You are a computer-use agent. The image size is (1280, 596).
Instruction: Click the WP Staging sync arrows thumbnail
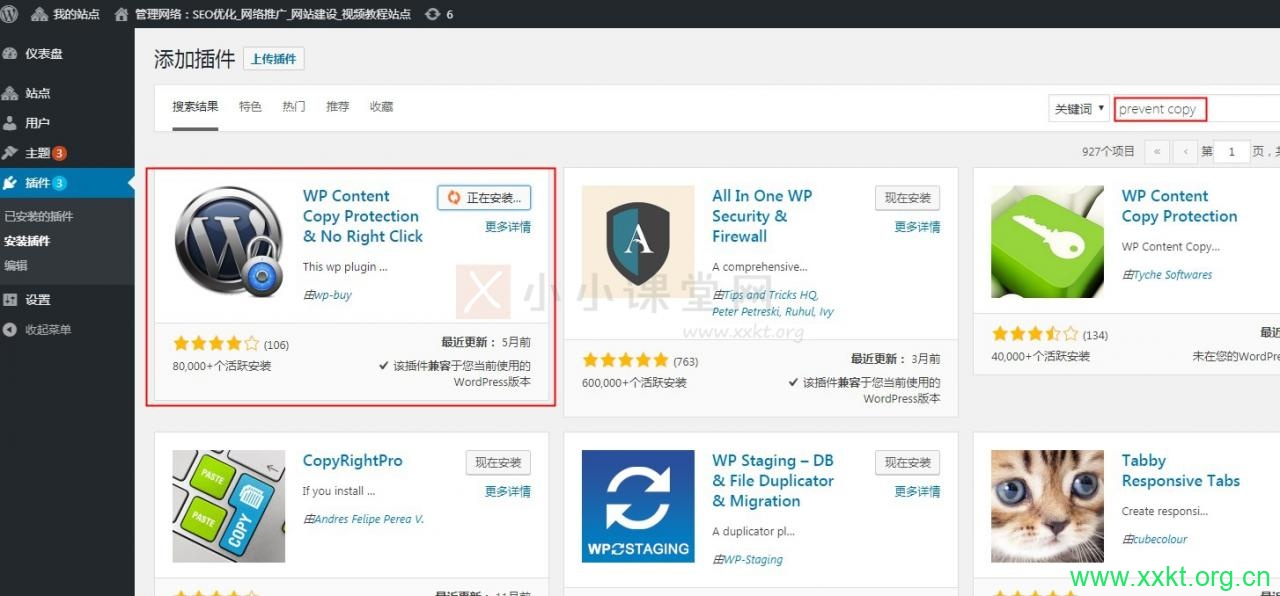click(638, 506)
